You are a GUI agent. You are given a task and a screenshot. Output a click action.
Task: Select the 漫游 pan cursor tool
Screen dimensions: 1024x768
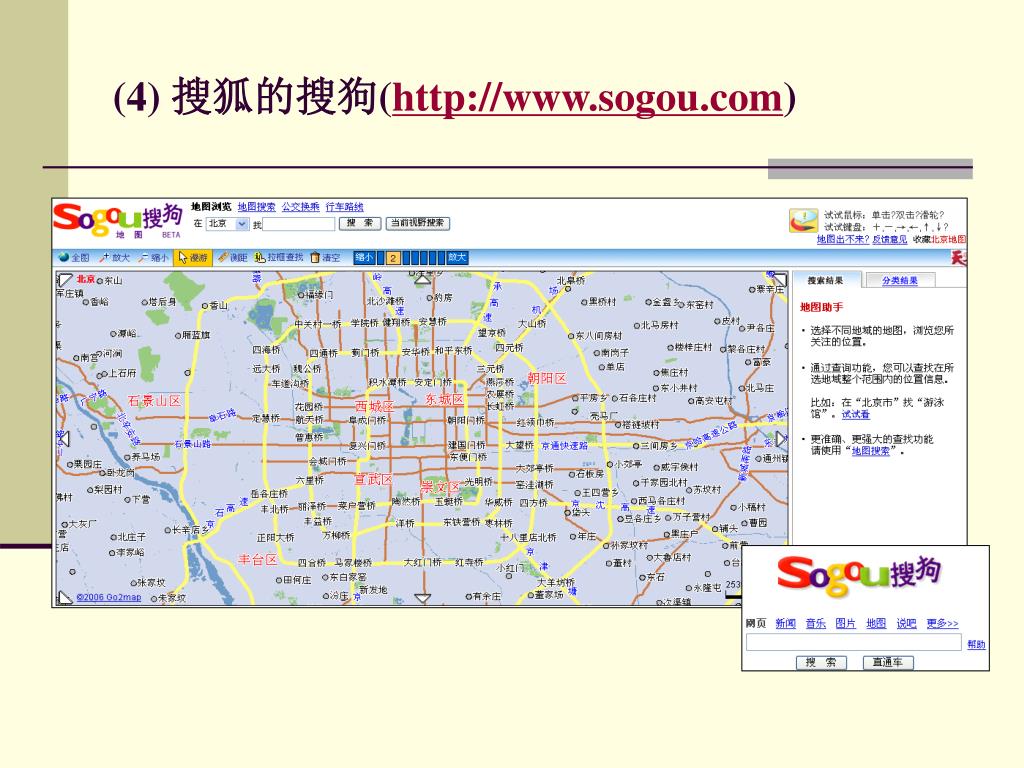(193, 258)
